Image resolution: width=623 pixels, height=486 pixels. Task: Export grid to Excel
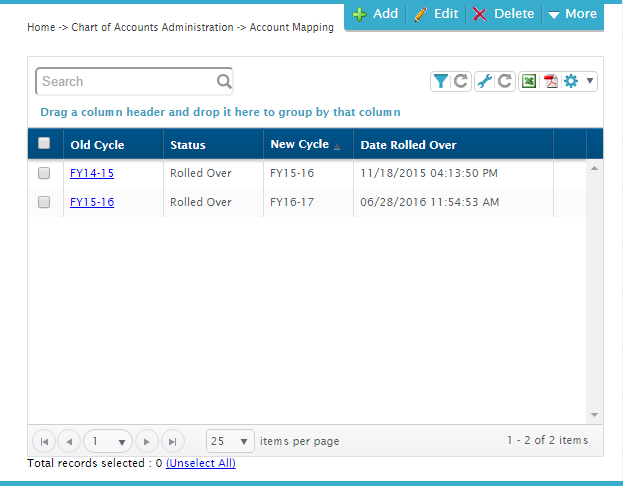click(x=529, y=81)
